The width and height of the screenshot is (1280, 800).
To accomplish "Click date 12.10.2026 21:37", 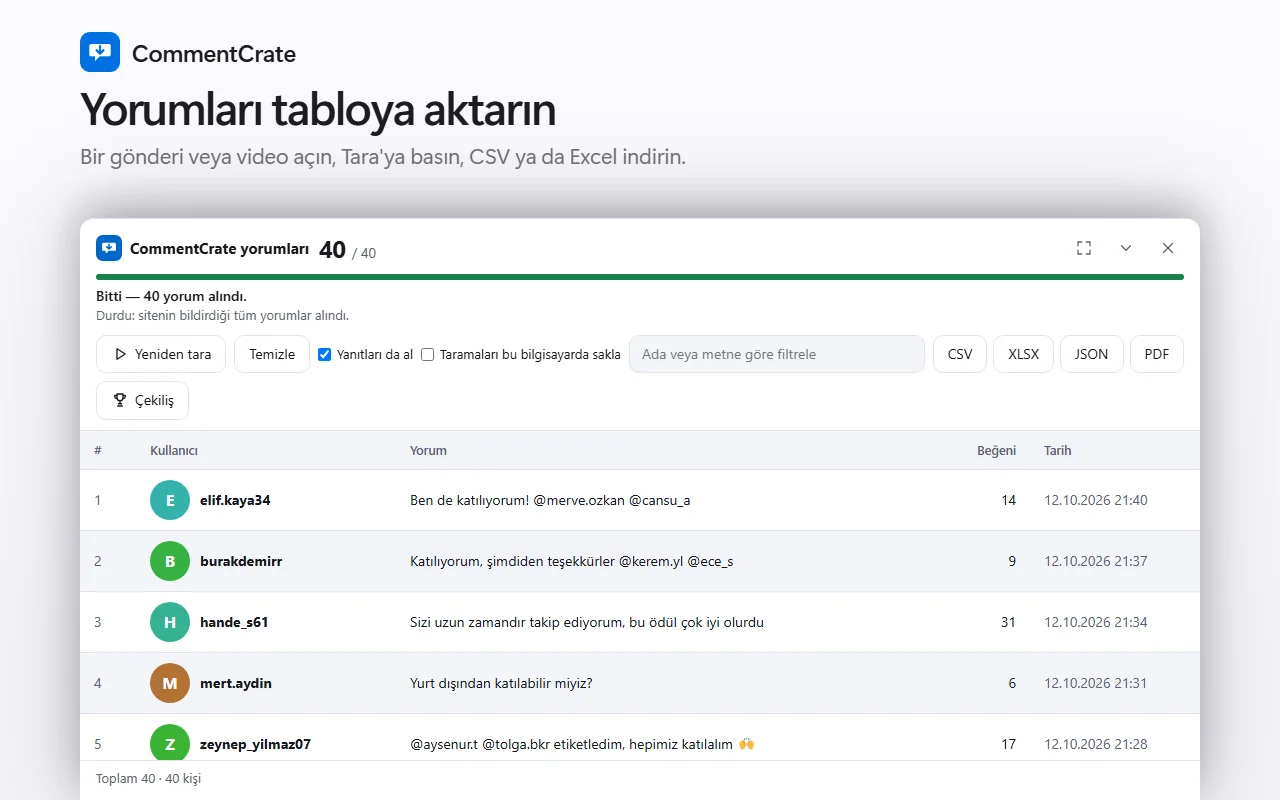I will coord(1096,561).
